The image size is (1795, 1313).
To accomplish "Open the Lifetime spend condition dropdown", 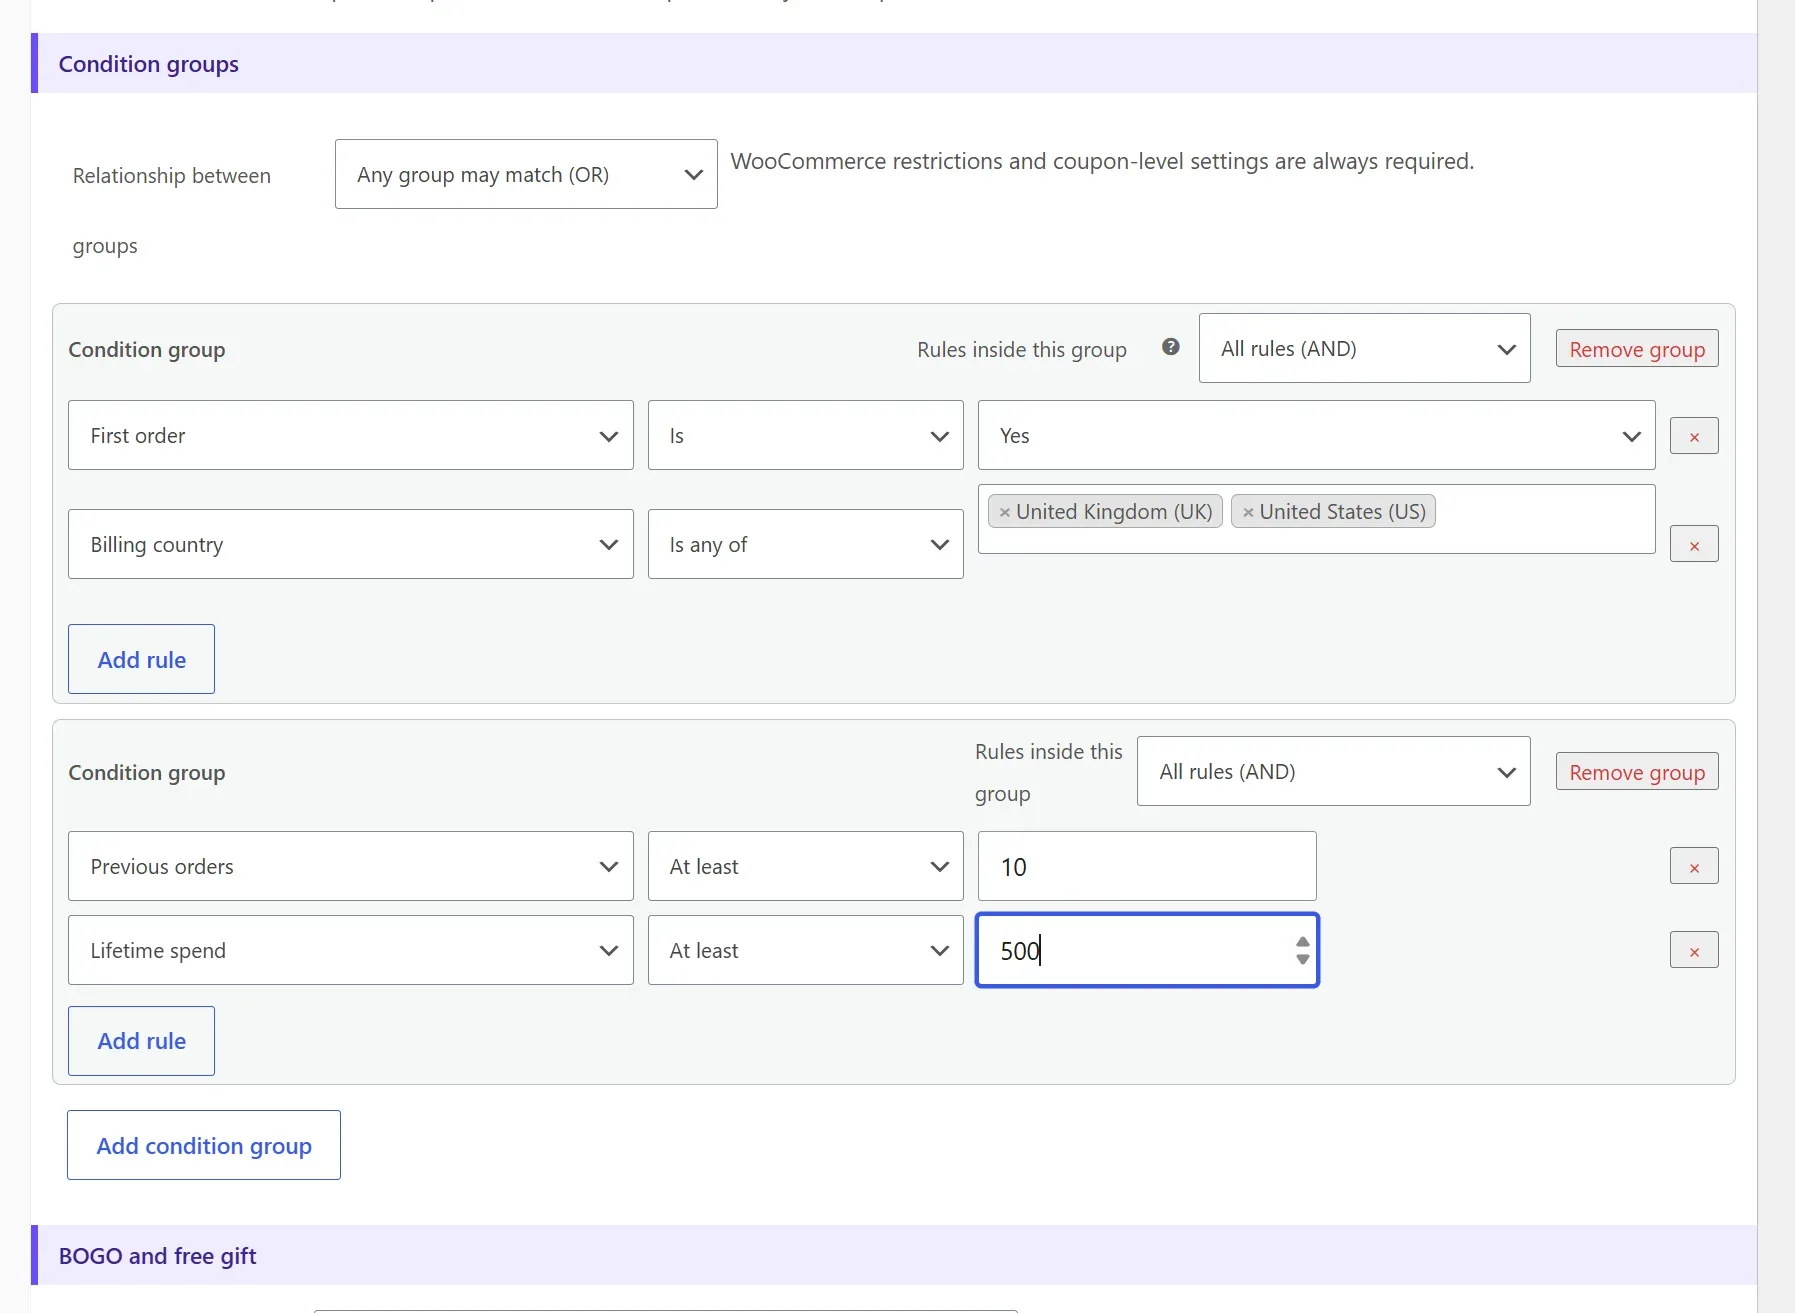I will click(x=351, y=950).
